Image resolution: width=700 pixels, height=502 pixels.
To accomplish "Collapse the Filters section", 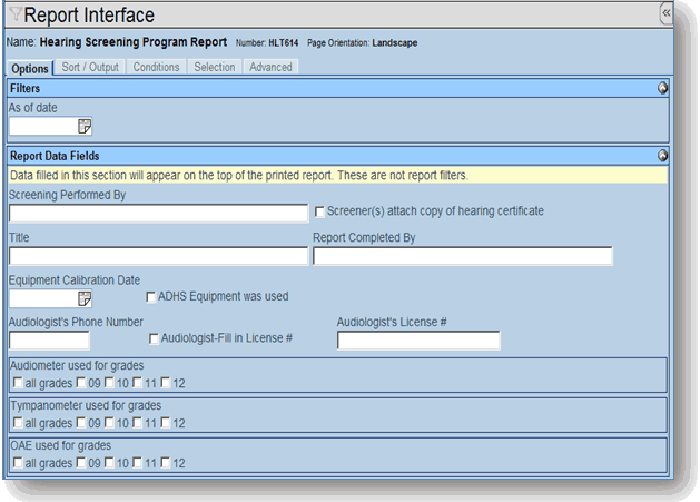I will pos(663,88).
